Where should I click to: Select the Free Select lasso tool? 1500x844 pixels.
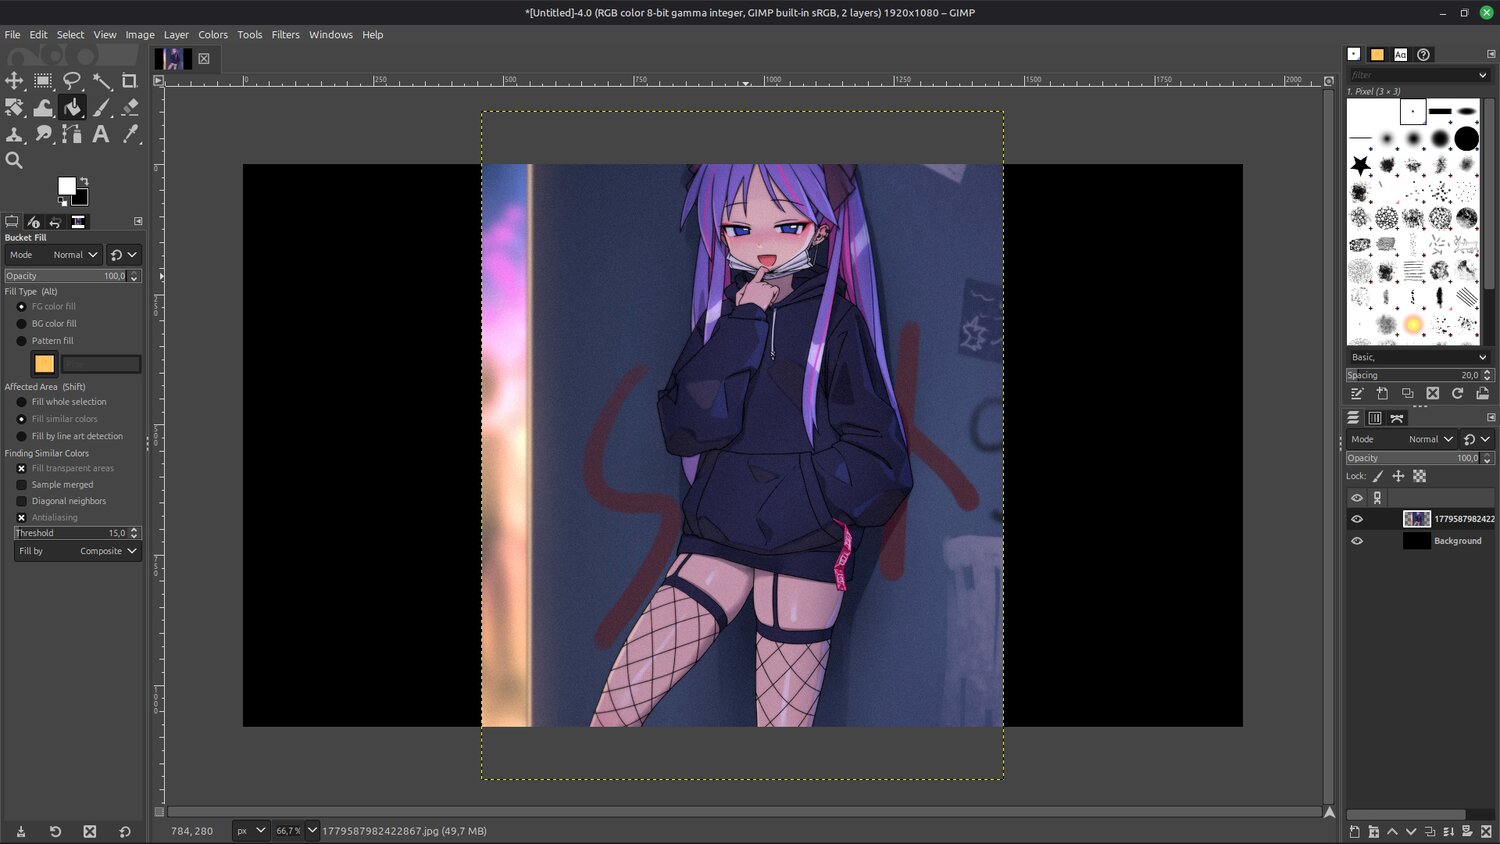pyautogui.click(x=72, y=81)
